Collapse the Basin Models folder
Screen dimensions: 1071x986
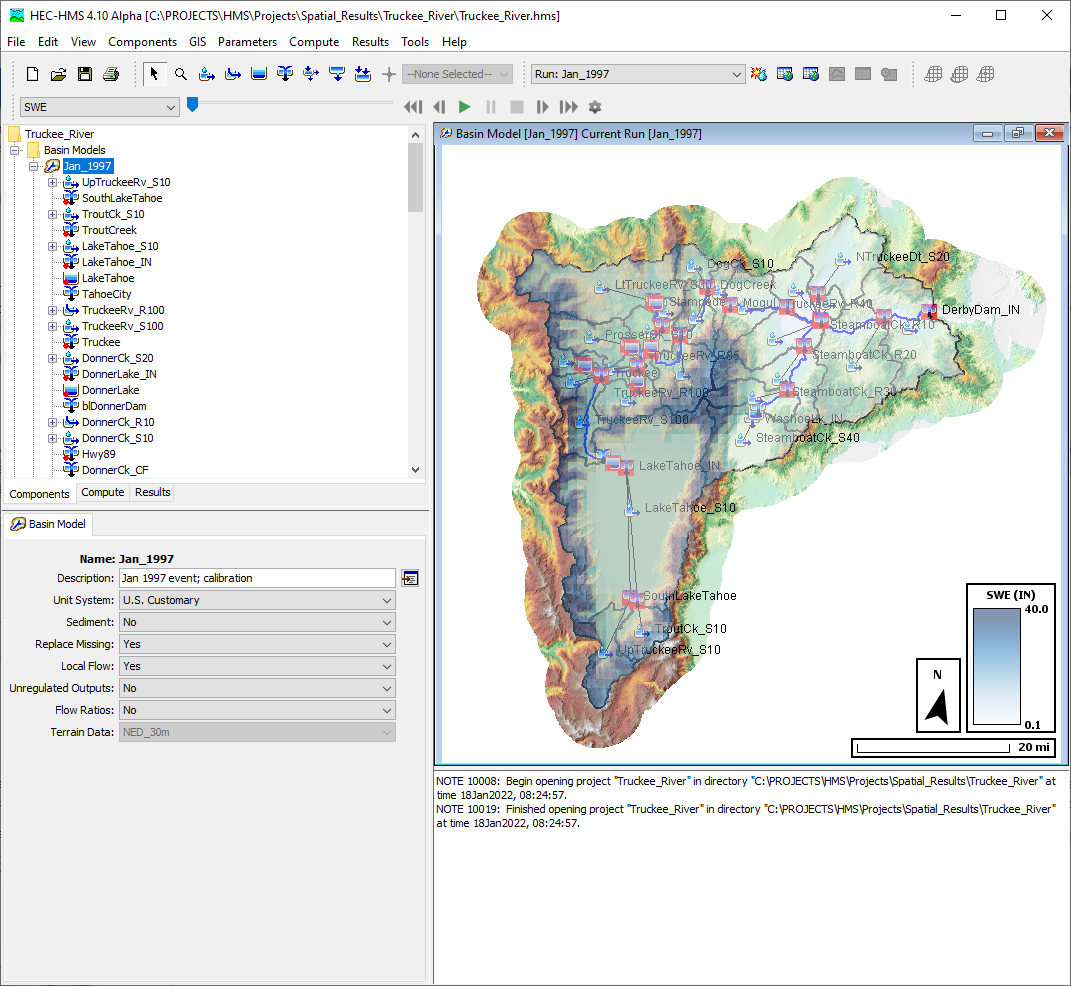[x=14, y=150]
